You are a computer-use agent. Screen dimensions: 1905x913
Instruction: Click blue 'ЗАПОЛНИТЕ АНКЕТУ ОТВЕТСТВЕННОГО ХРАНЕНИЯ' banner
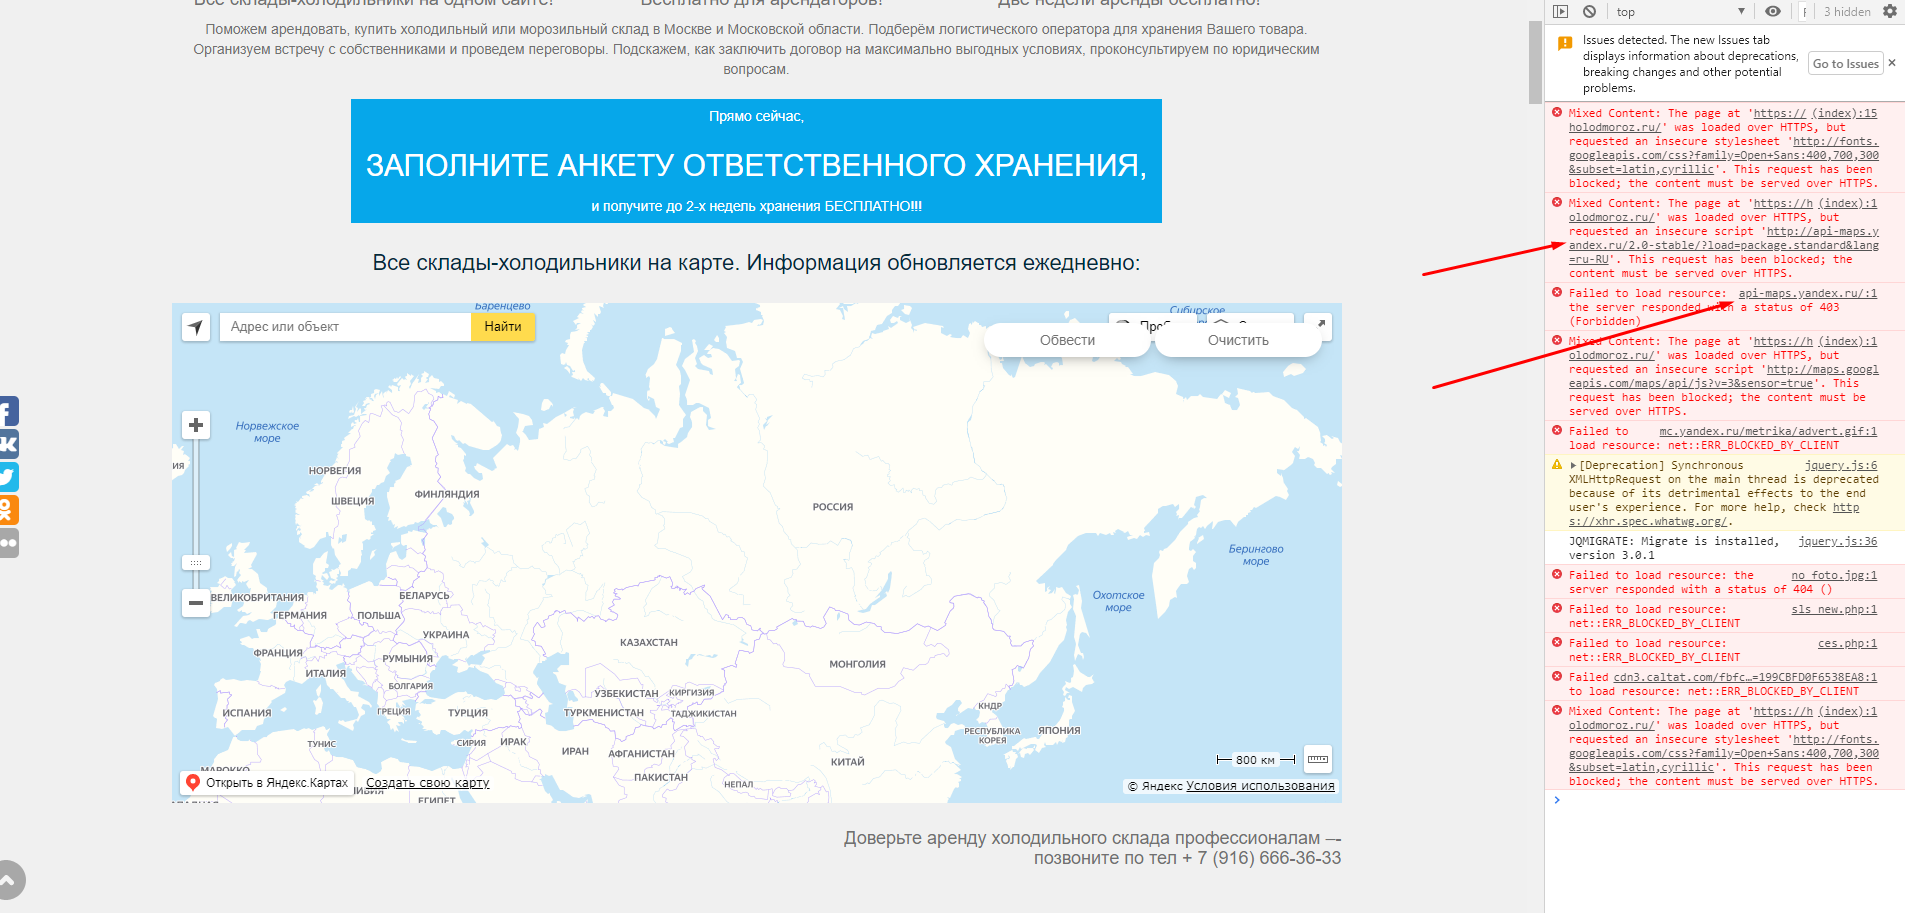(756, 161)
